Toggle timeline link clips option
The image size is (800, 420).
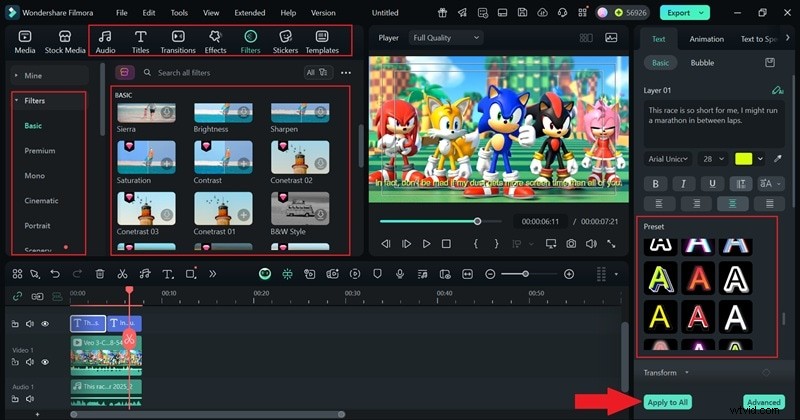17,296
